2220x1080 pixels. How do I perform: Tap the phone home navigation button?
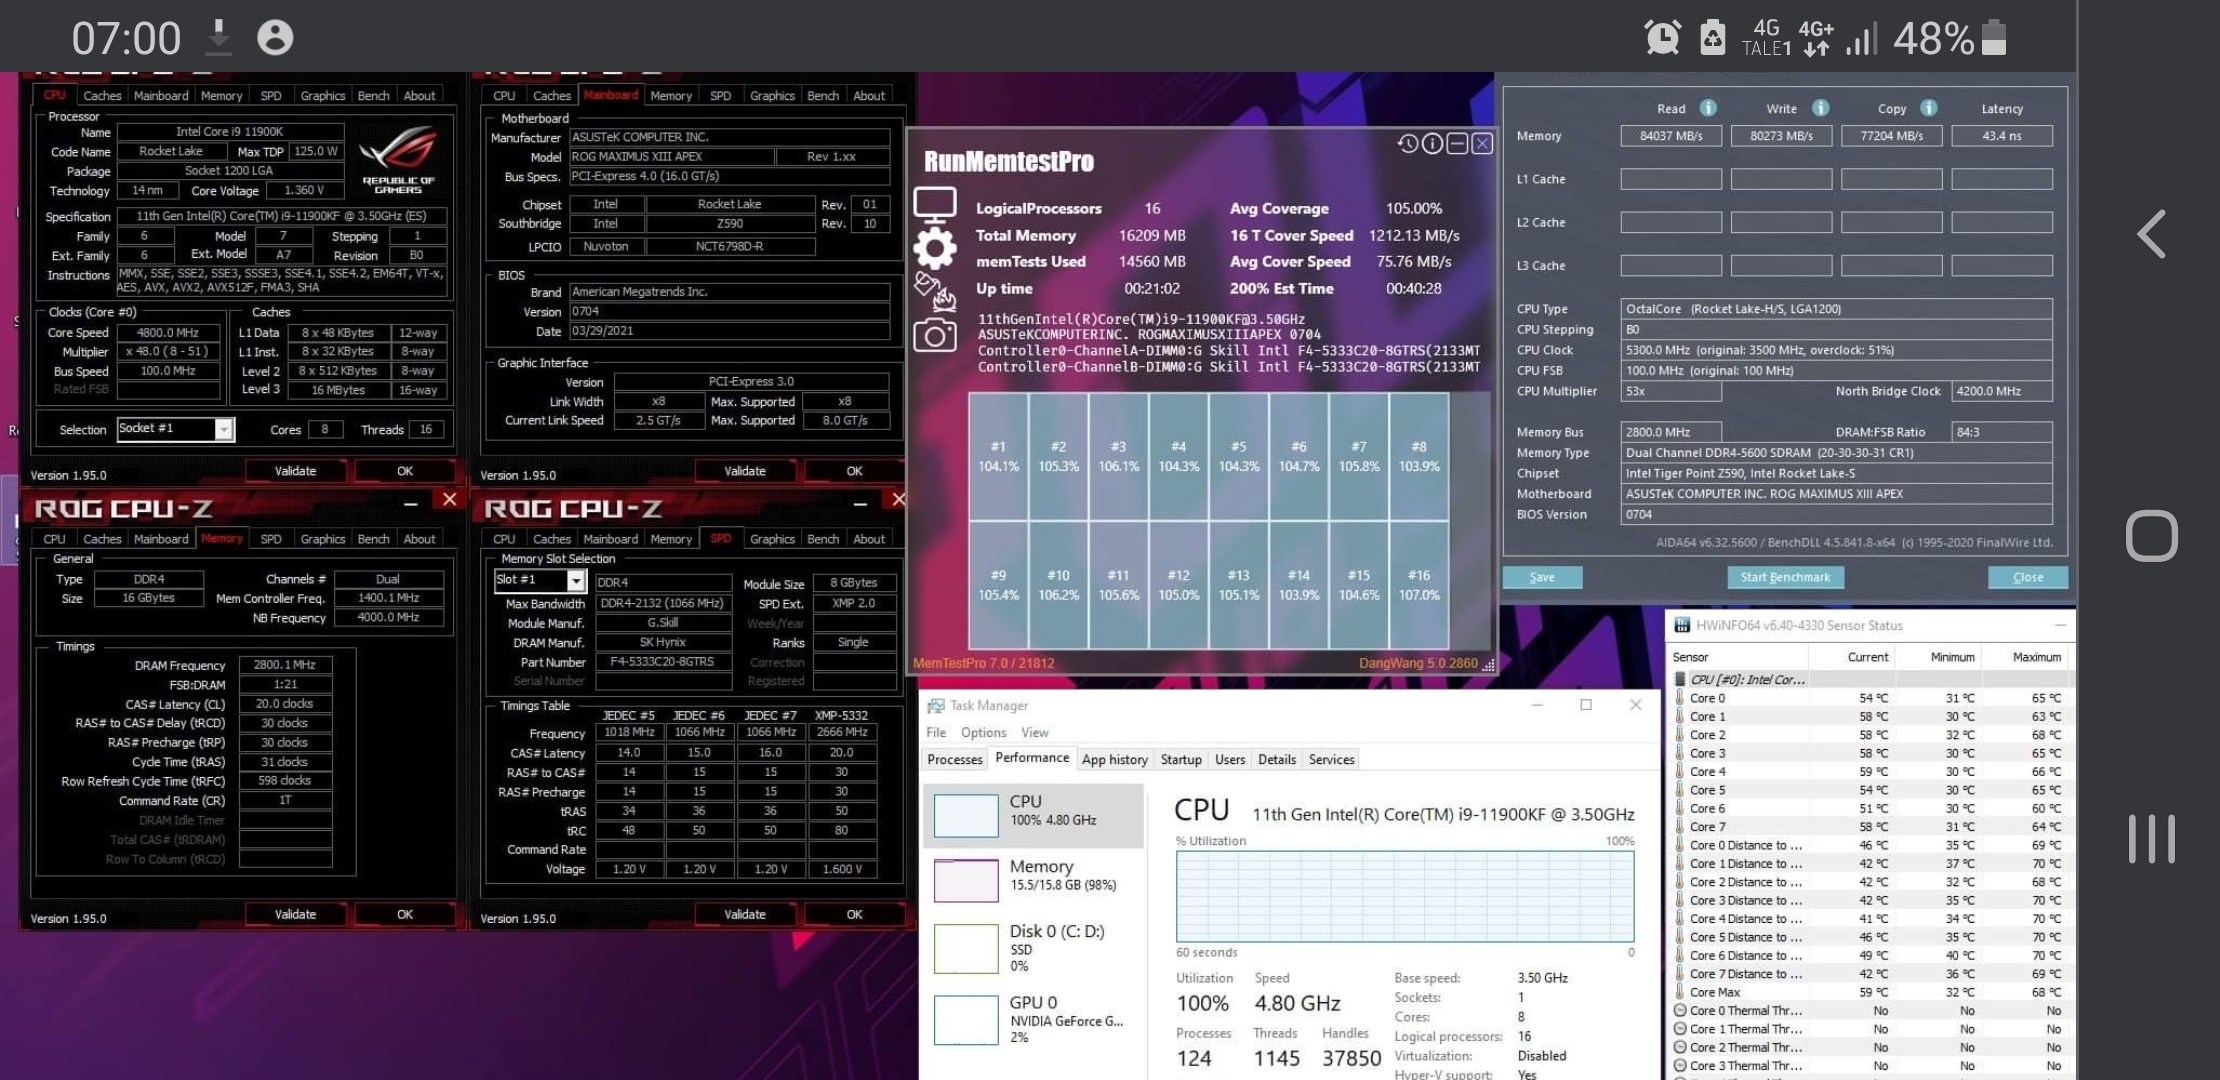coord(2151,536)
